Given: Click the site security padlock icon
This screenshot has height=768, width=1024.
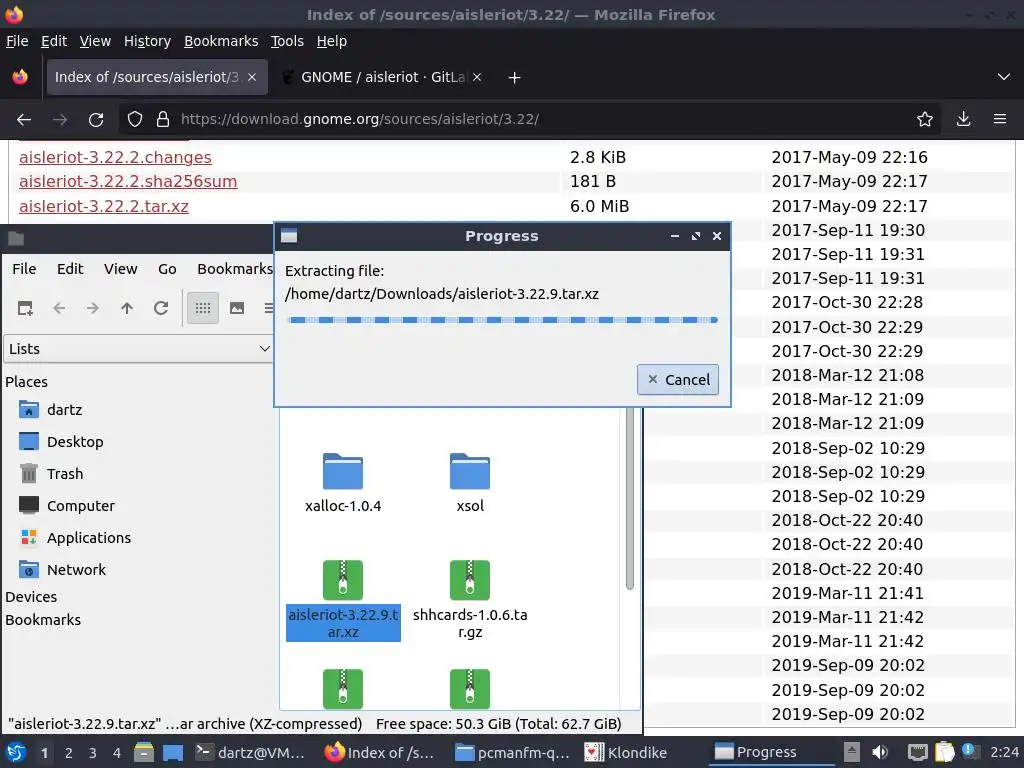Looking at the screenshot, I should pos(163,120).
